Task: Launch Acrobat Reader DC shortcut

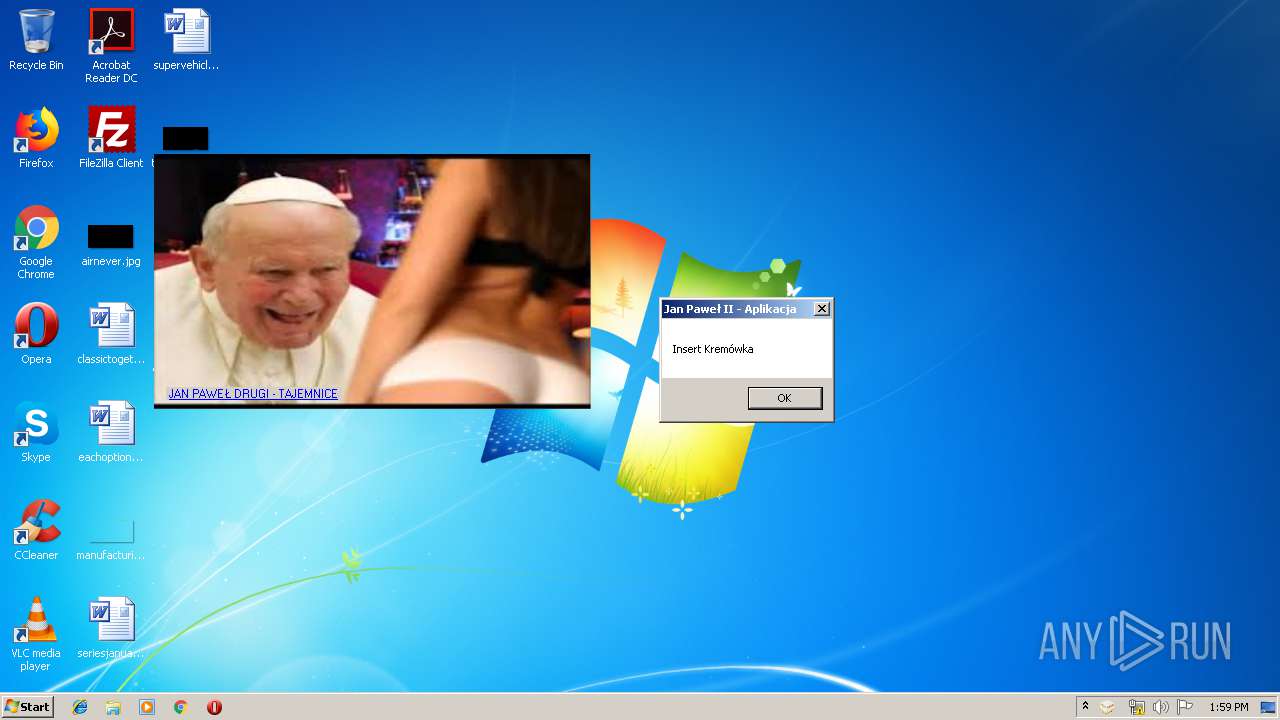Action: coord(111,45)
